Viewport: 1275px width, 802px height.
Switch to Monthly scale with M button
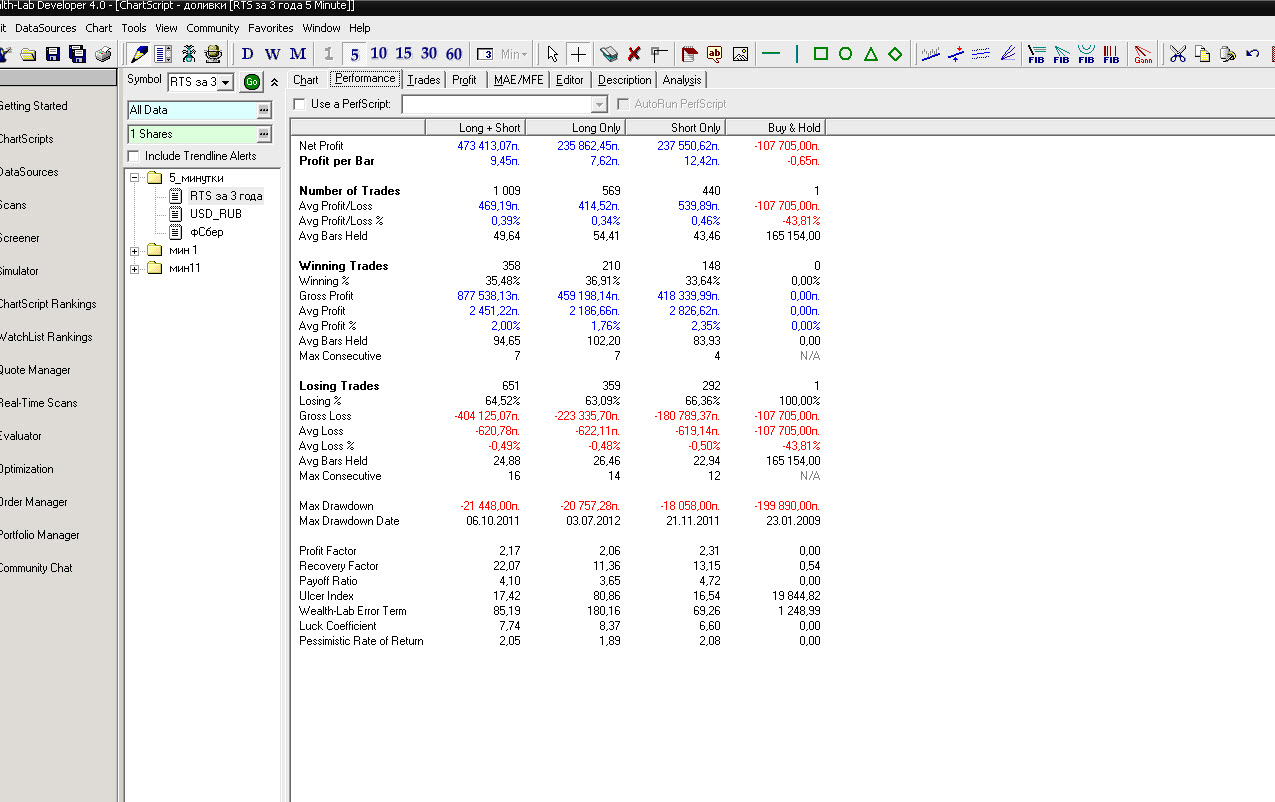[298, 54]
